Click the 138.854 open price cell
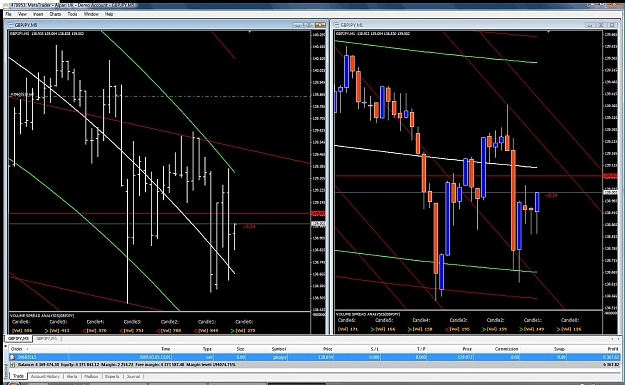The image size is (625, 385). [325, 357]
